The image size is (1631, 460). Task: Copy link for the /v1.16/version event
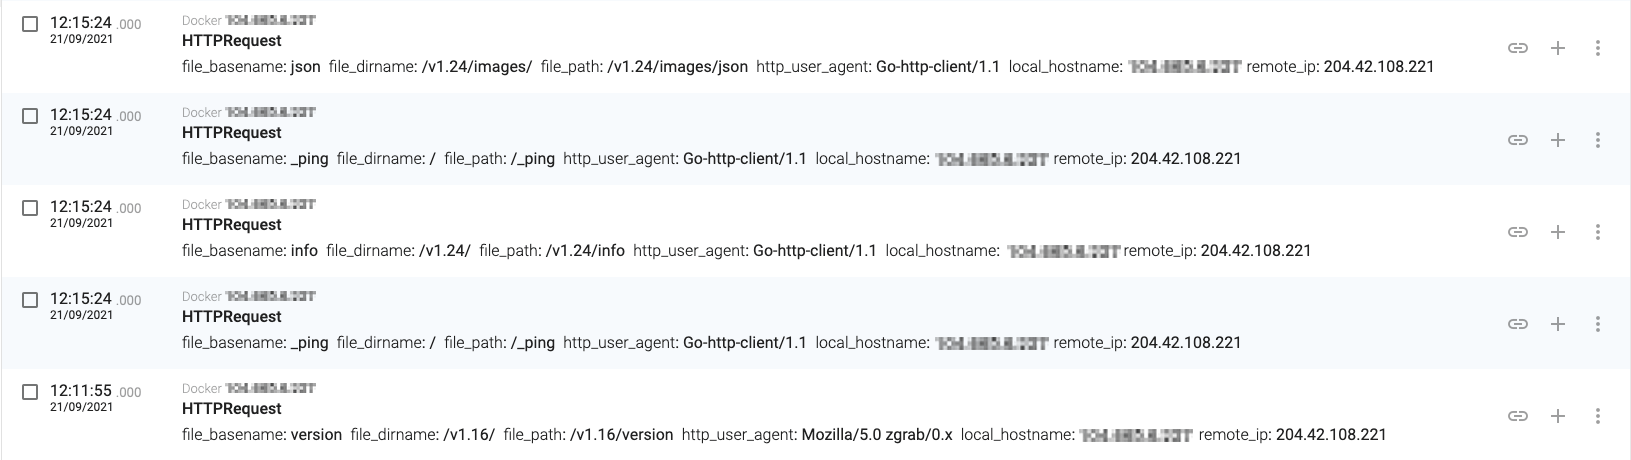1517,416
